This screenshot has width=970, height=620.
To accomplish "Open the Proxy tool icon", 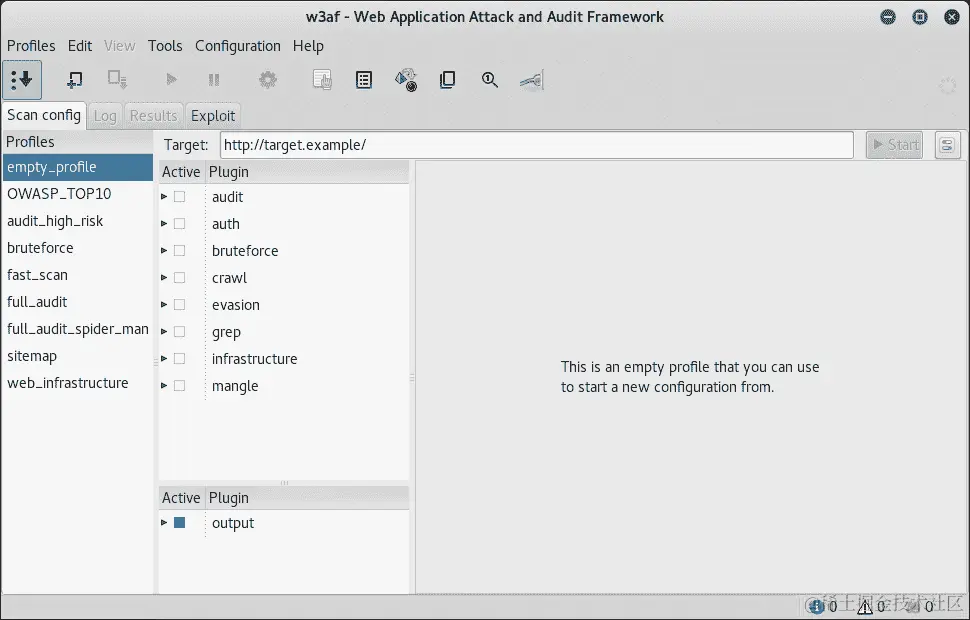I will pos(531,80).
